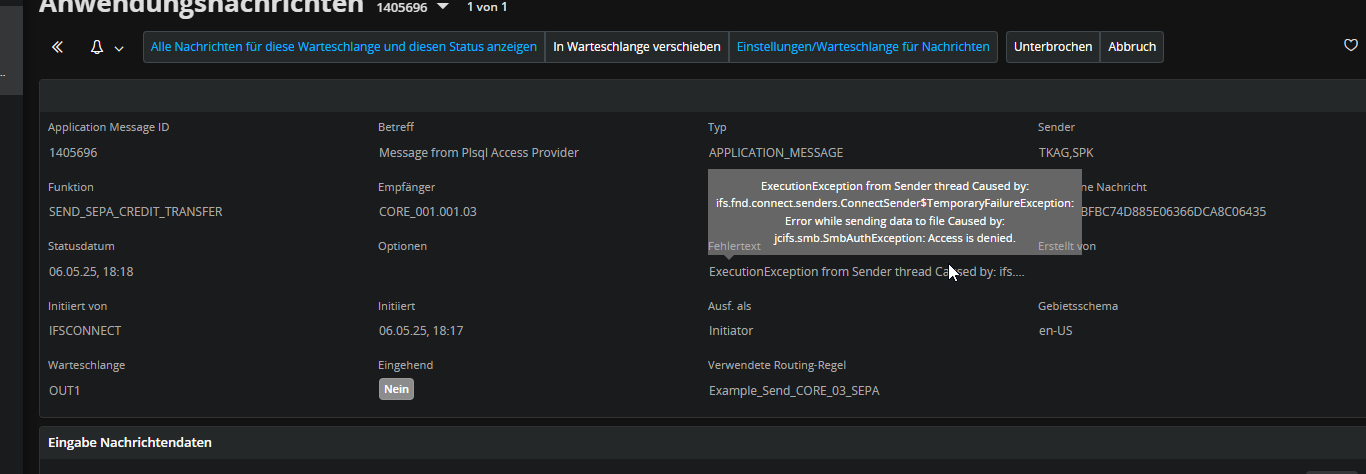Select the Application Message ID value 1405696

[x=73, y=153]
